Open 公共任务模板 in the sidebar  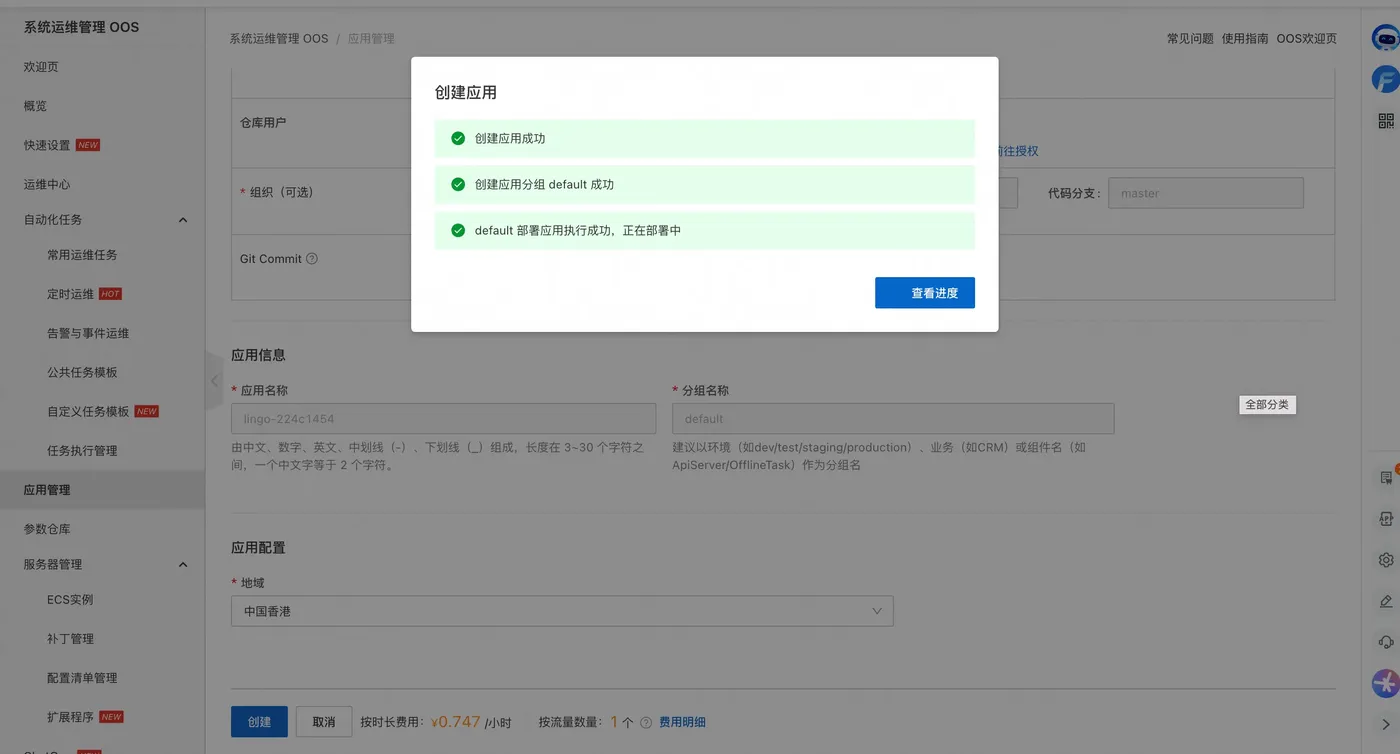point(82,372)
